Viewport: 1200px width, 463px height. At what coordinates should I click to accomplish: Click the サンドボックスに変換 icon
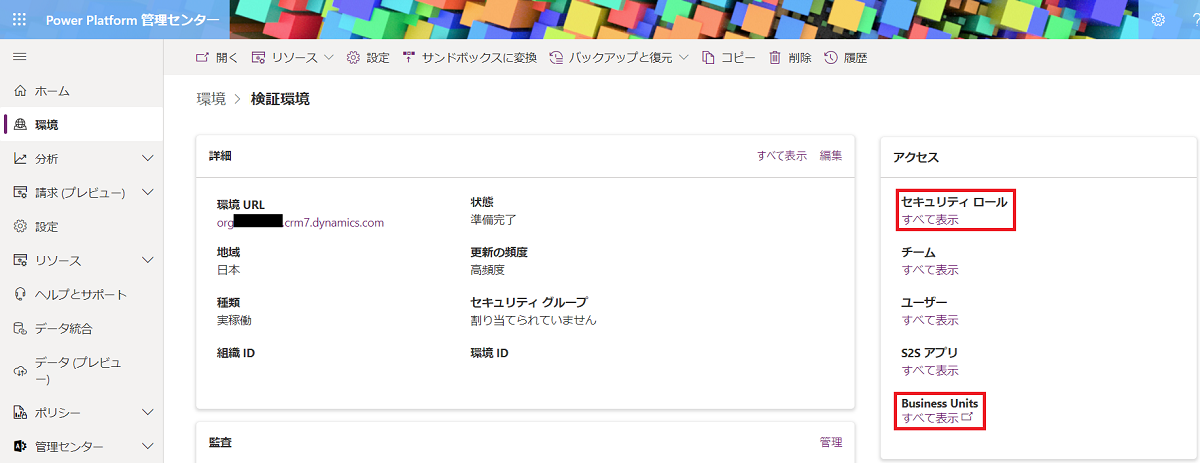[x=409, y=58]
